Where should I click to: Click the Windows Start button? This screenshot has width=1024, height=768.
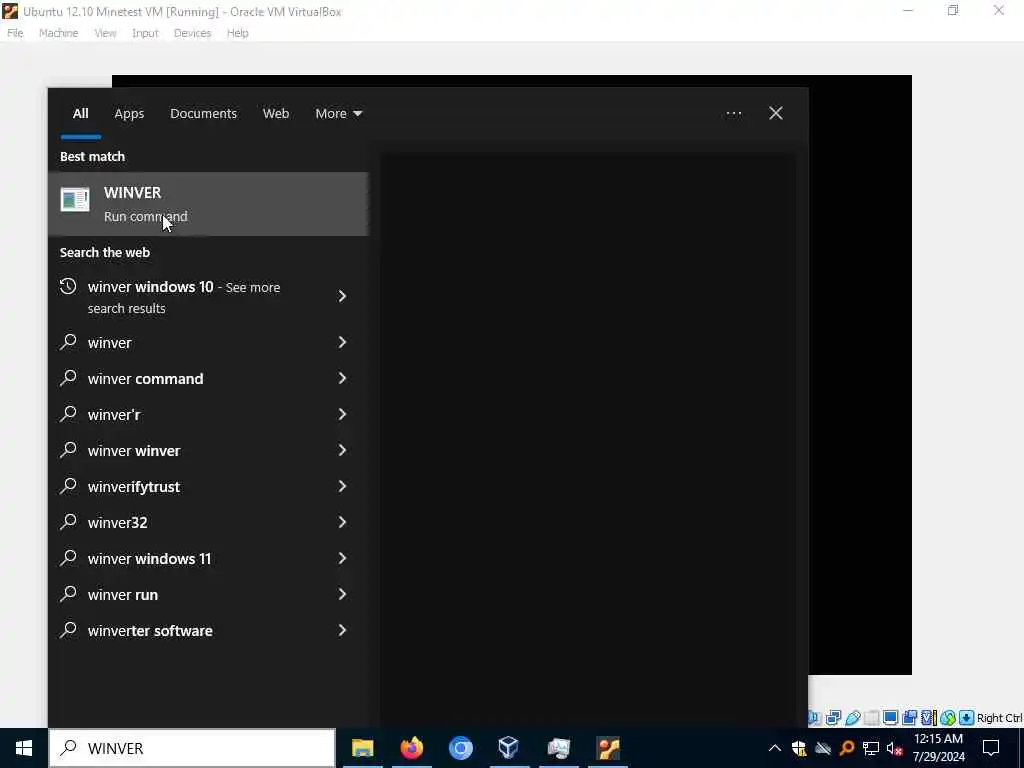pos(24,748)
